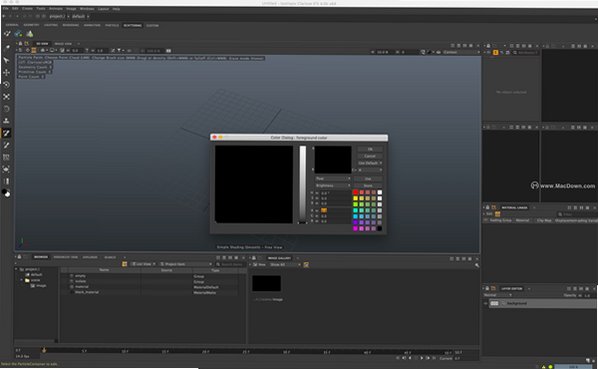Pick the pure red preset swatch
Image resolution: width=598 pixels, height=369 pixels.
[355, 192]
